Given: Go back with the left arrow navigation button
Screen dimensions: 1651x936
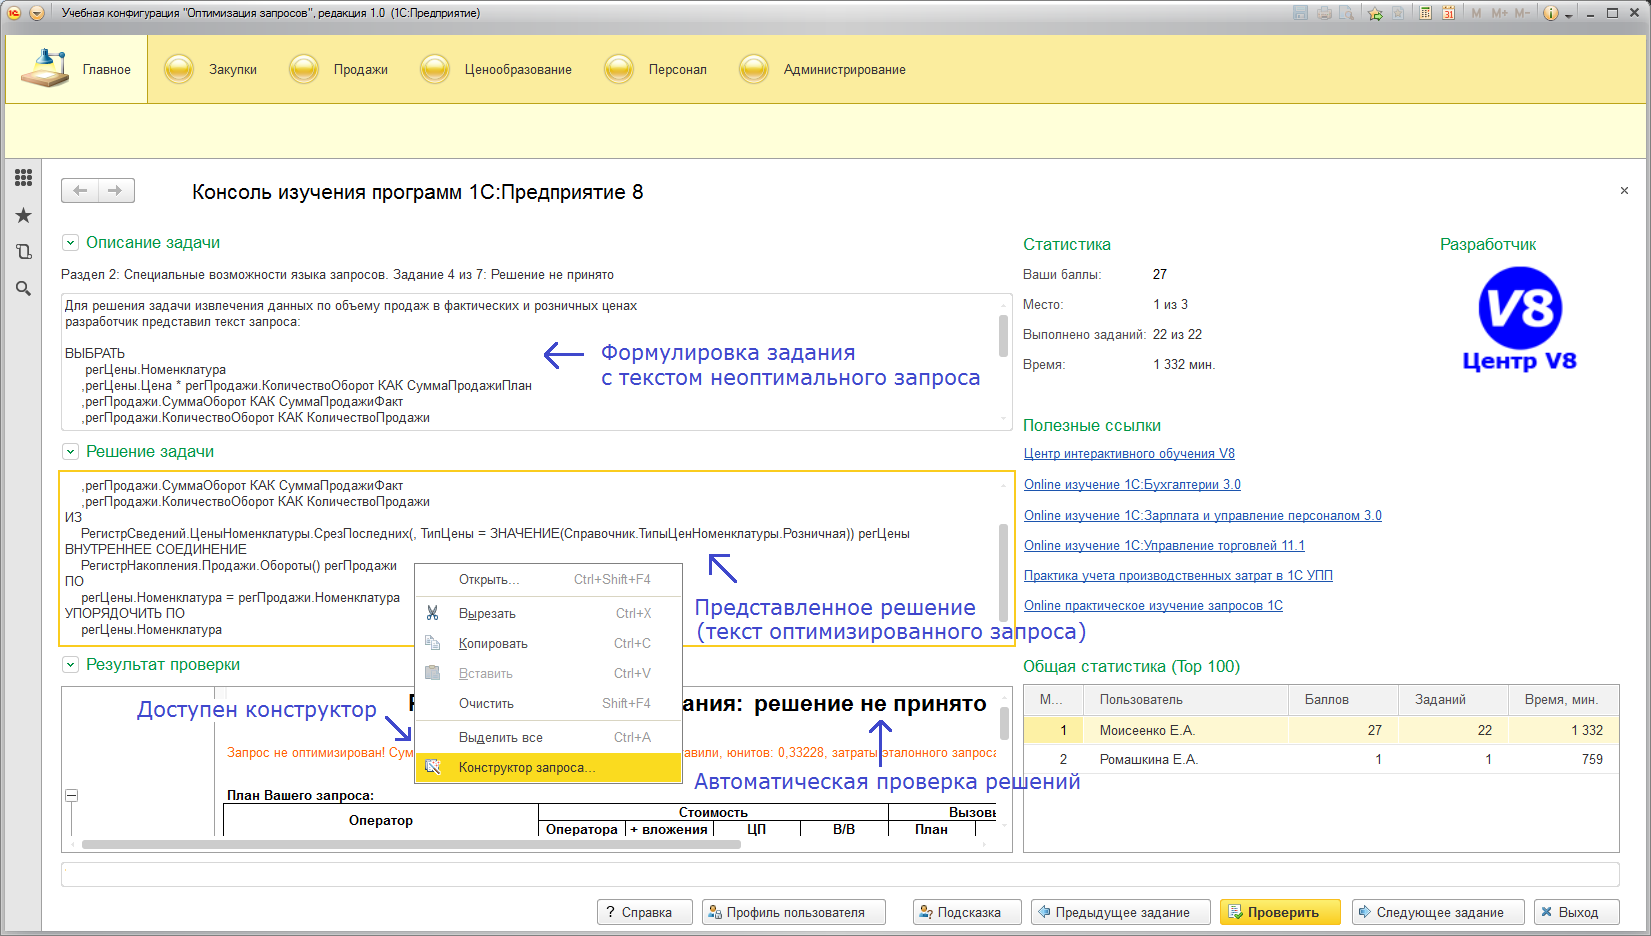Looking at the screenshot, I should pyautogui.click(x=80, y=190).
